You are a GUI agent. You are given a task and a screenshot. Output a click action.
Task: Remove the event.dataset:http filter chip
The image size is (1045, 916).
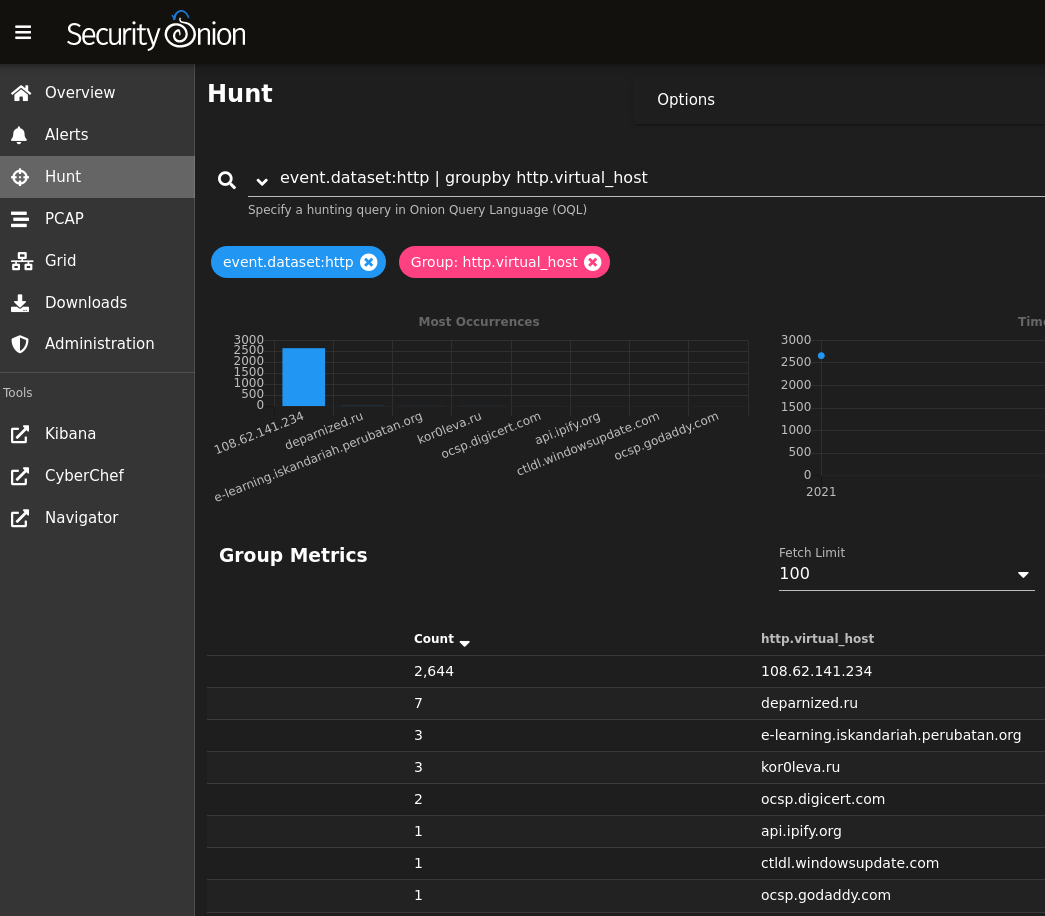click(369, 262)
